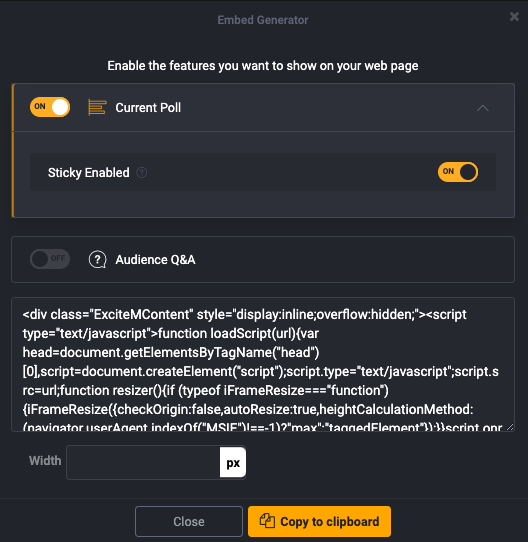Click the Embed Generator title text
The height and width of the screenshot is (542, 528).
click(263, 20)
